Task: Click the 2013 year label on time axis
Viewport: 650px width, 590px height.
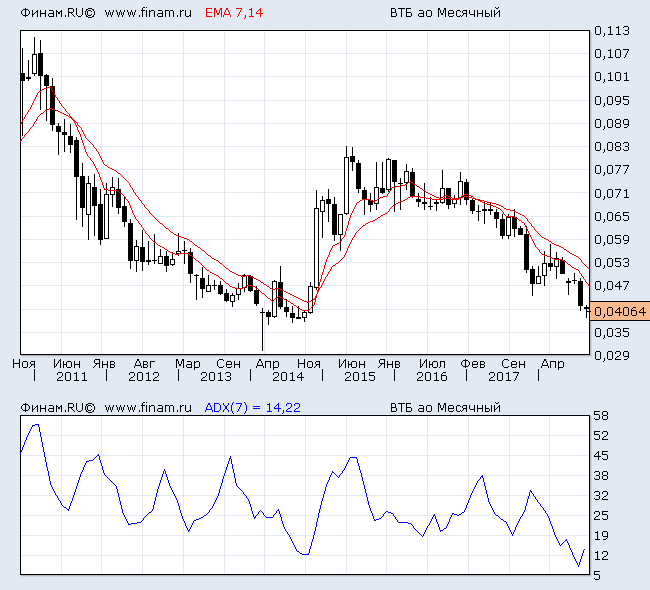Action: [216, 376]
